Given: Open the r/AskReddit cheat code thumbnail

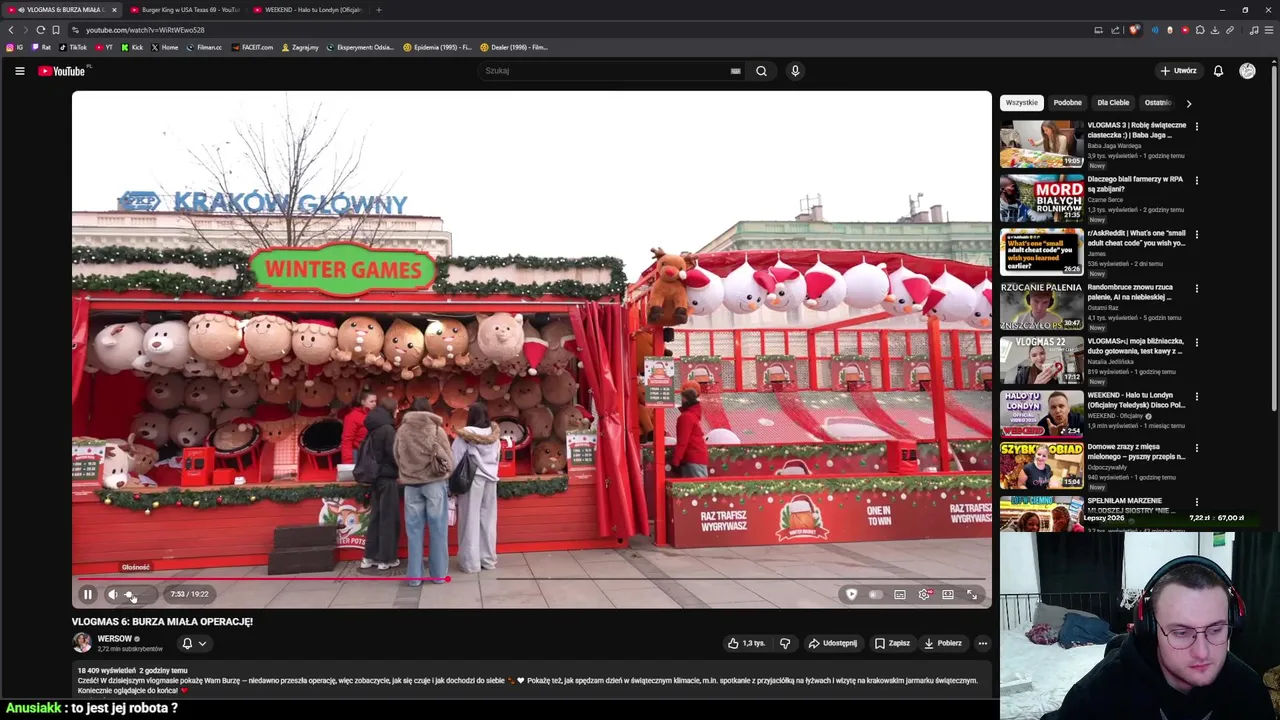Looking at the screenshot, I should pyautogui.click(x=1042, y=252).
